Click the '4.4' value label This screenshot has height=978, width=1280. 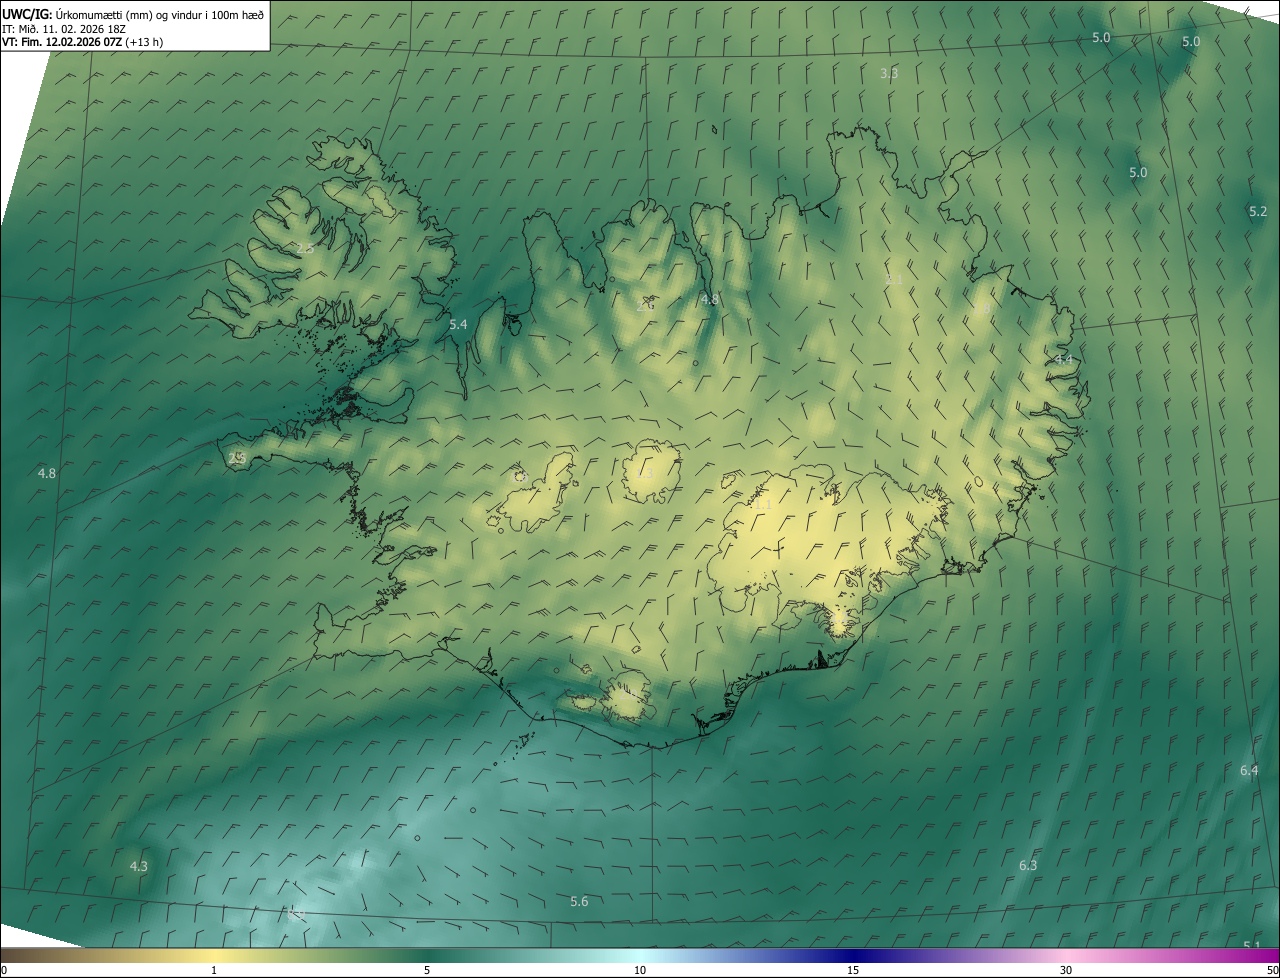[x=1063, y=359]
